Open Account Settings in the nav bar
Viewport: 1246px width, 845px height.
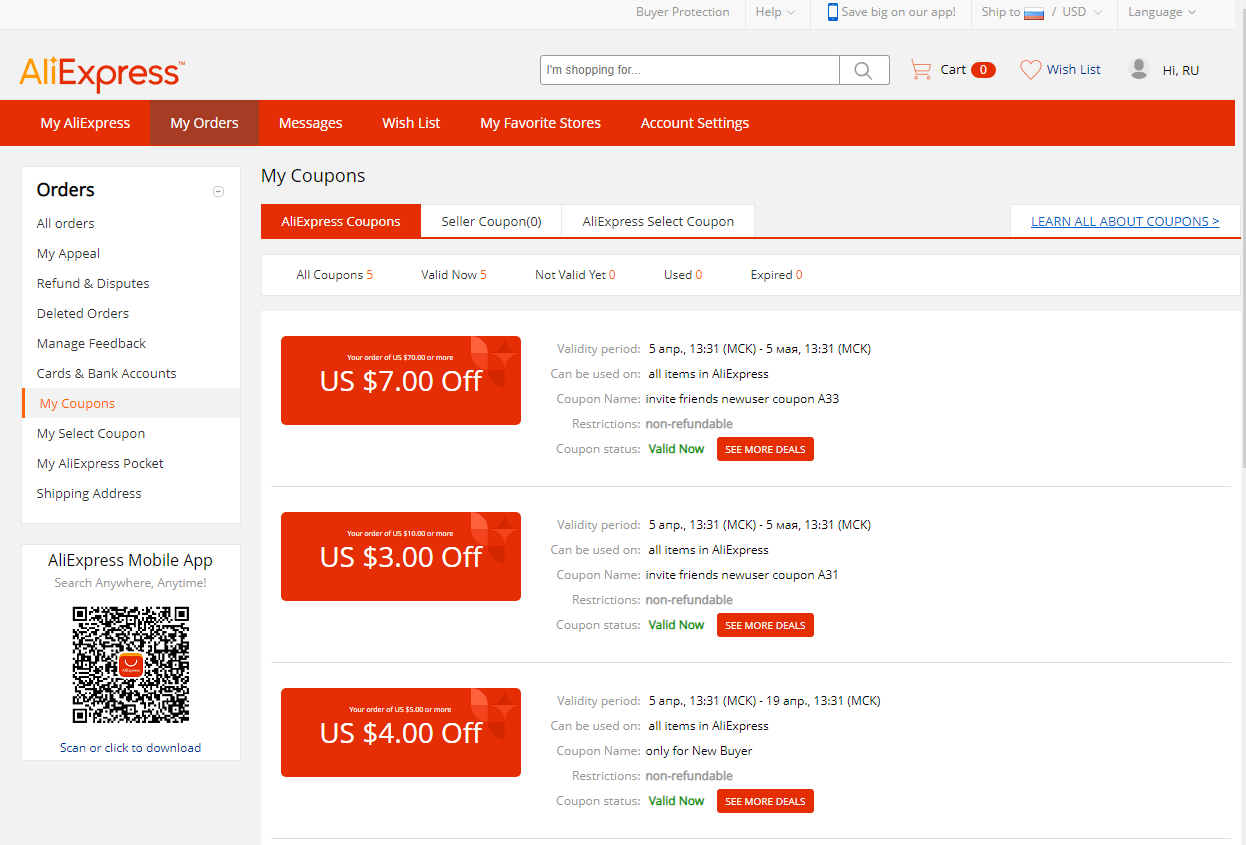pos(695,123)
